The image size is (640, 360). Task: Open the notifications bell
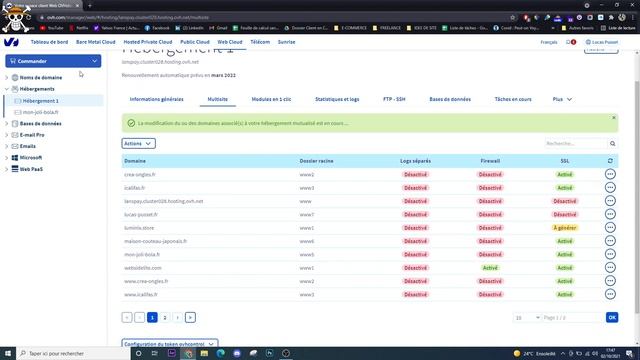571,42
